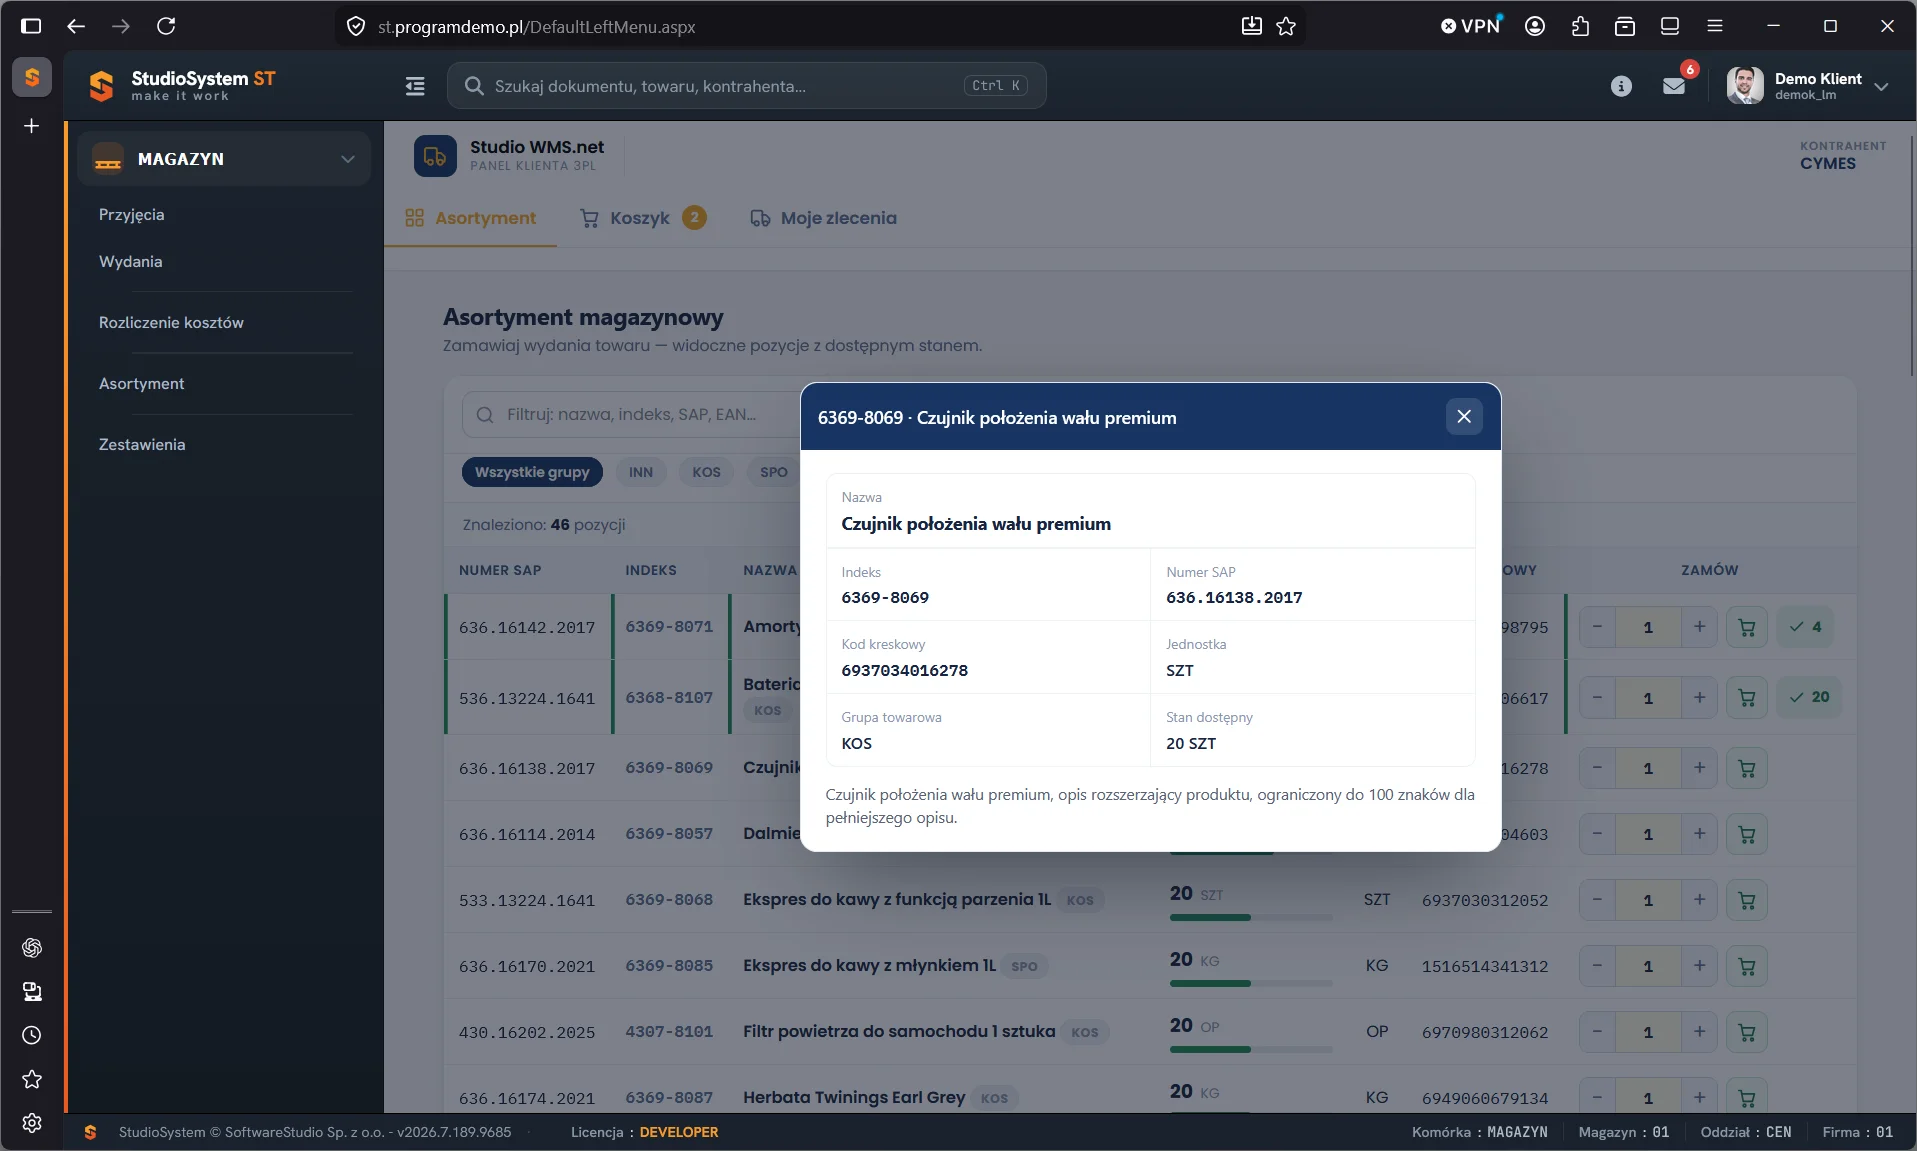This screenshot has height=1151, width=1917.
Task: Go to Zestawienia in side menu
Action: [142, 444]
